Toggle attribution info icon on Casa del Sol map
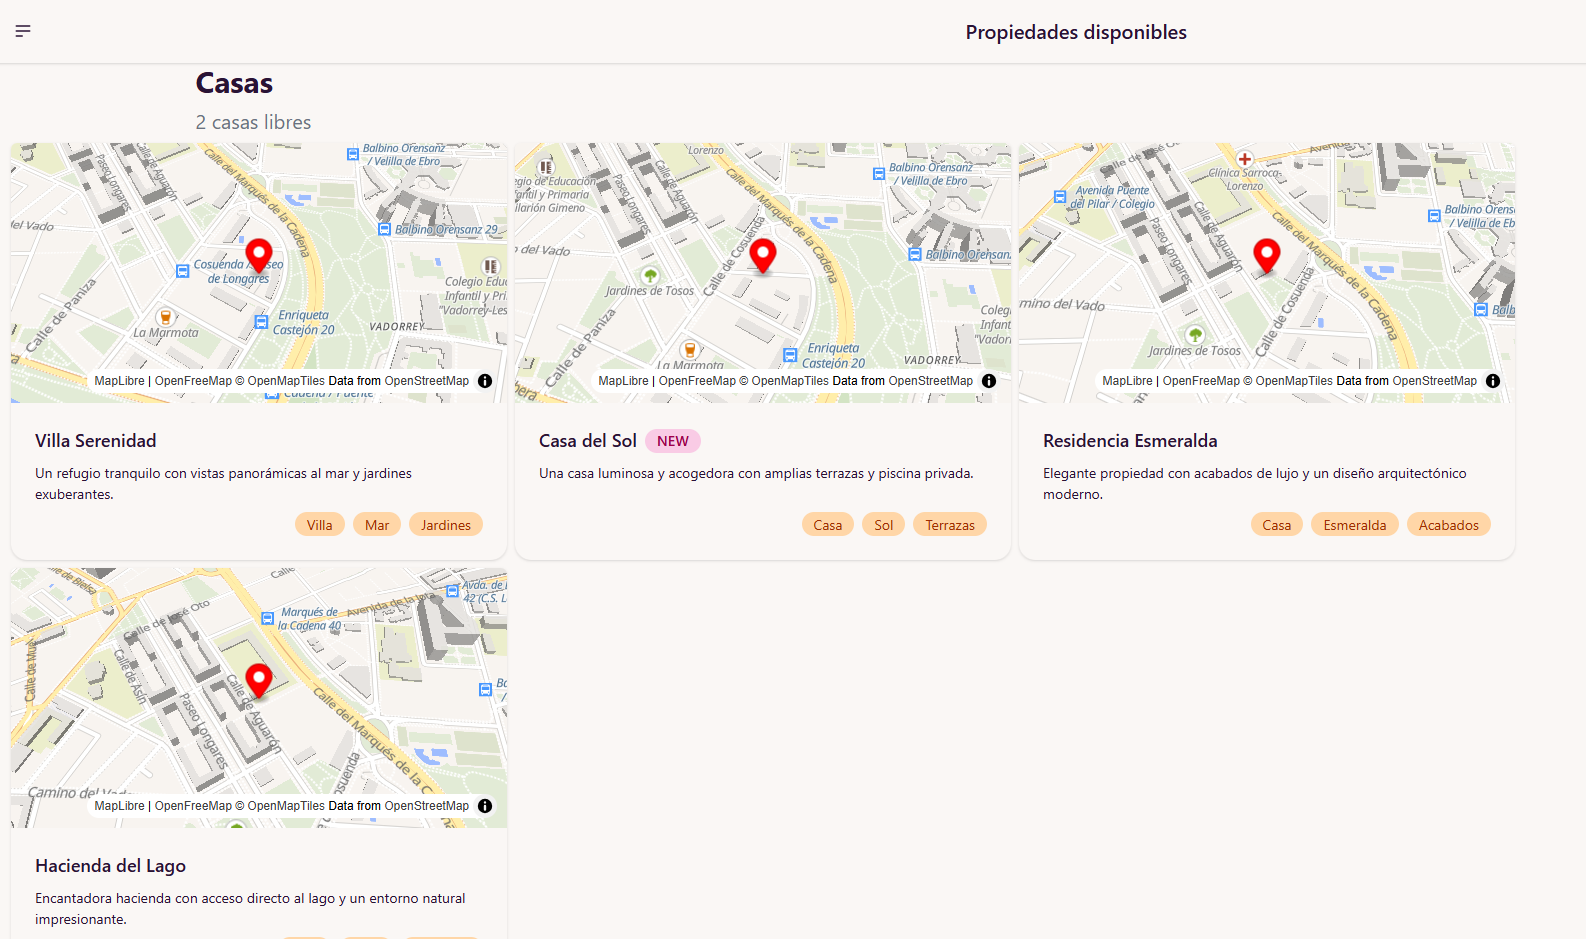1586x939 pixels. click(x=989, y=381)
